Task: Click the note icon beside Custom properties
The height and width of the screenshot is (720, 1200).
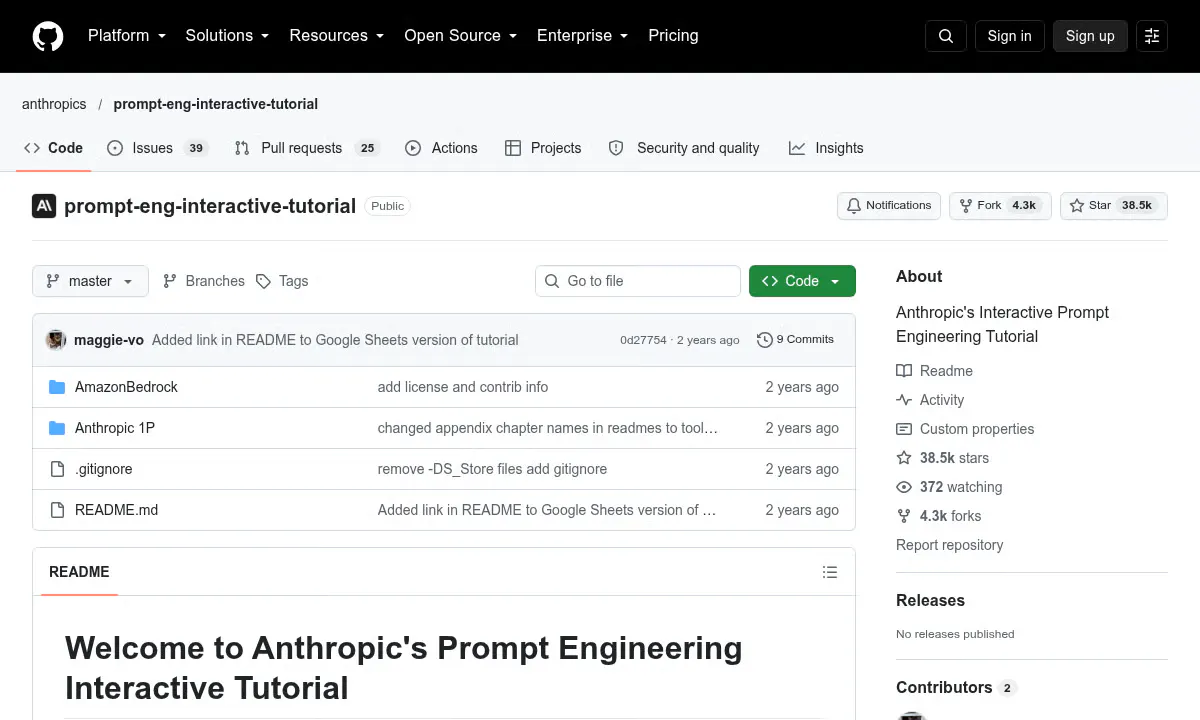Action: point(904,429)
